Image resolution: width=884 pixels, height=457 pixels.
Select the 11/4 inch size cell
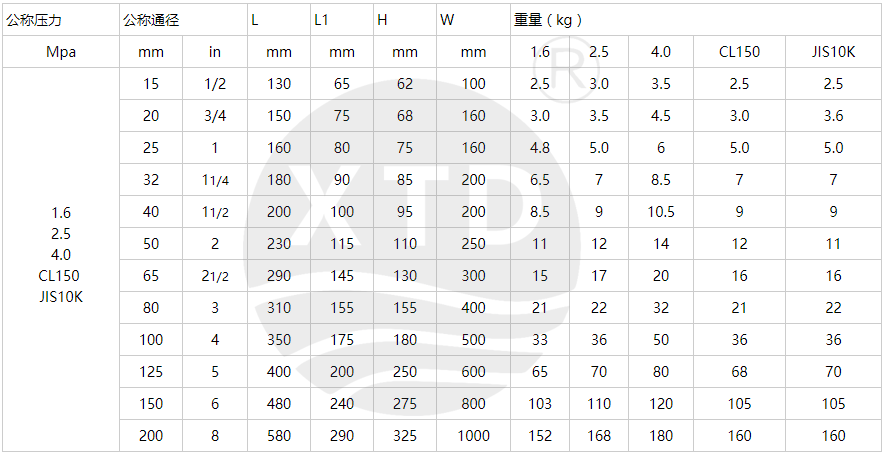tap(215, 180)
